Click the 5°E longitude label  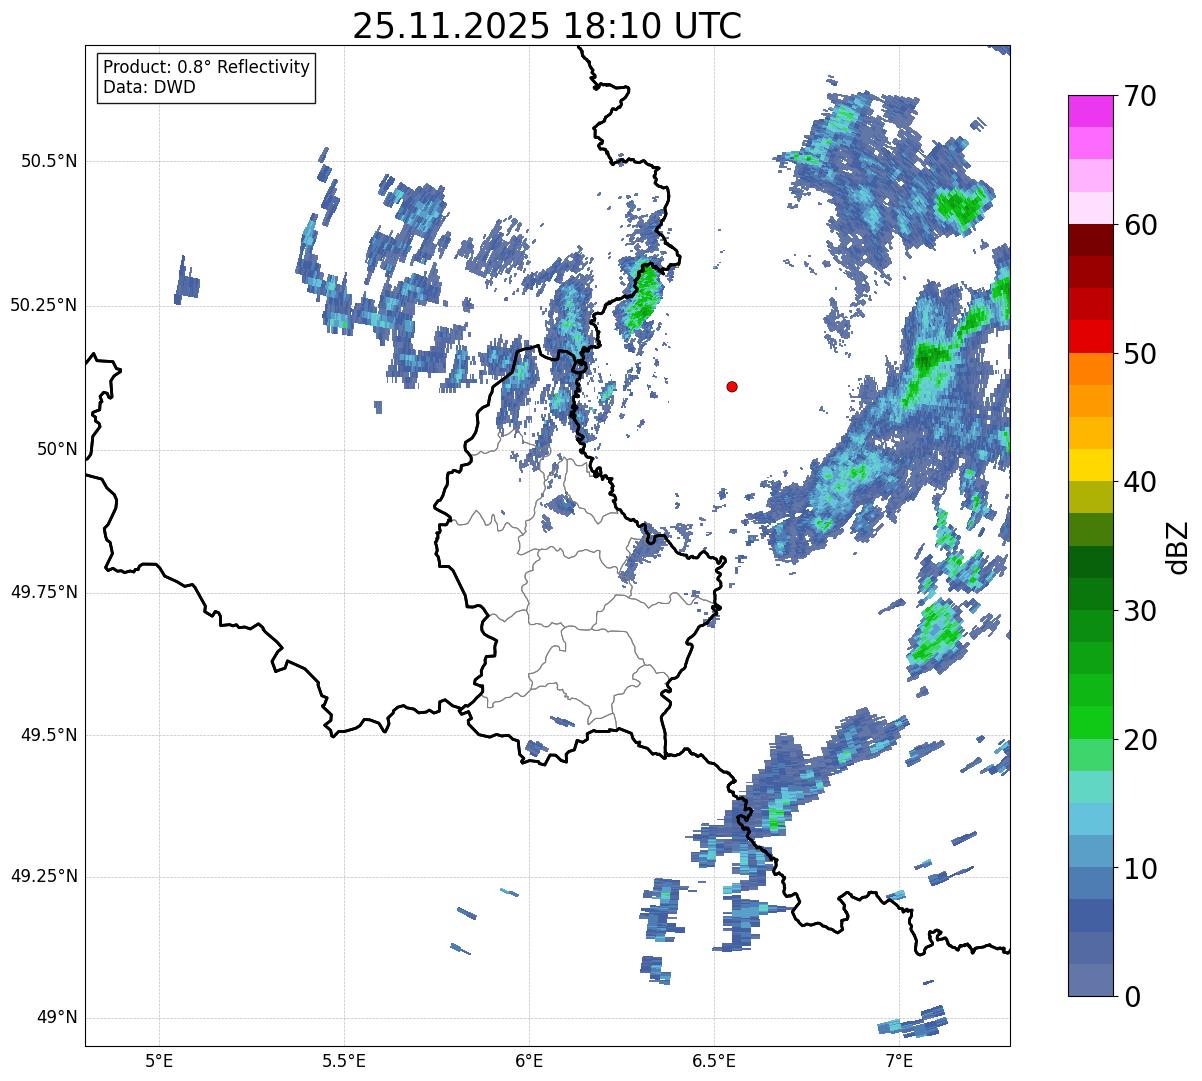[159, 1060]
